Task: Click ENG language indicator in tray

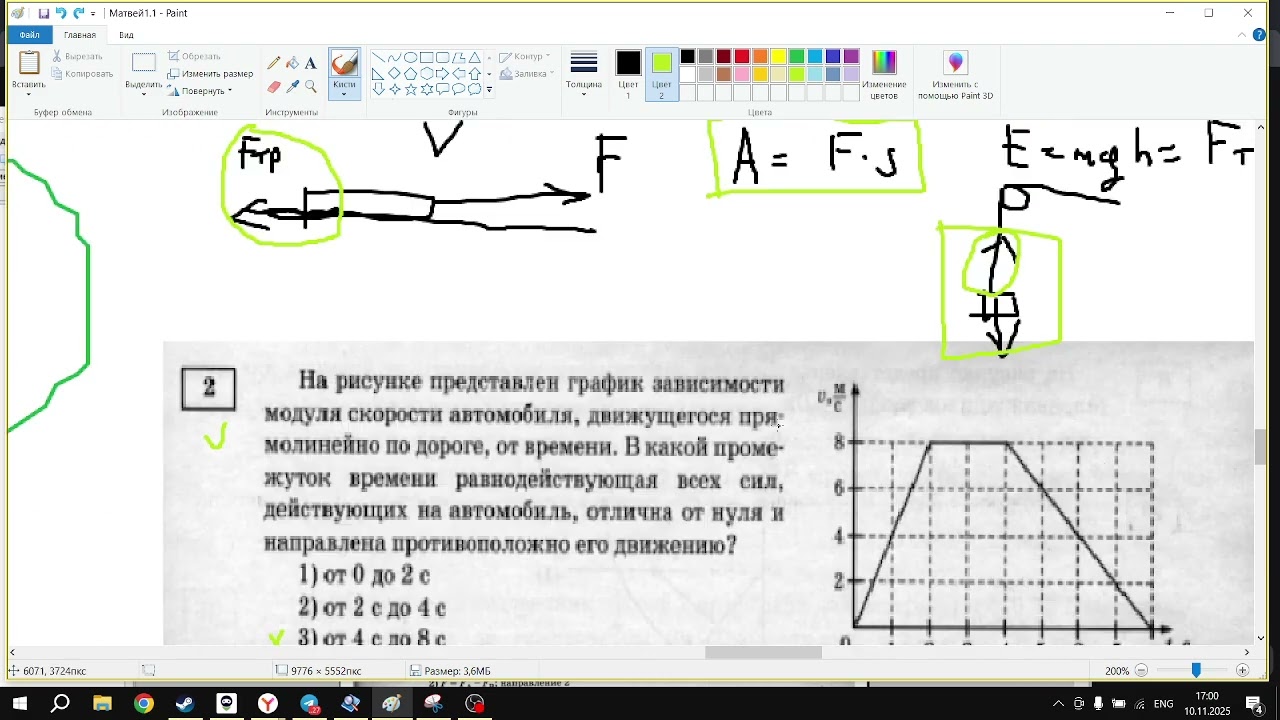Action: coord(1164,704)
